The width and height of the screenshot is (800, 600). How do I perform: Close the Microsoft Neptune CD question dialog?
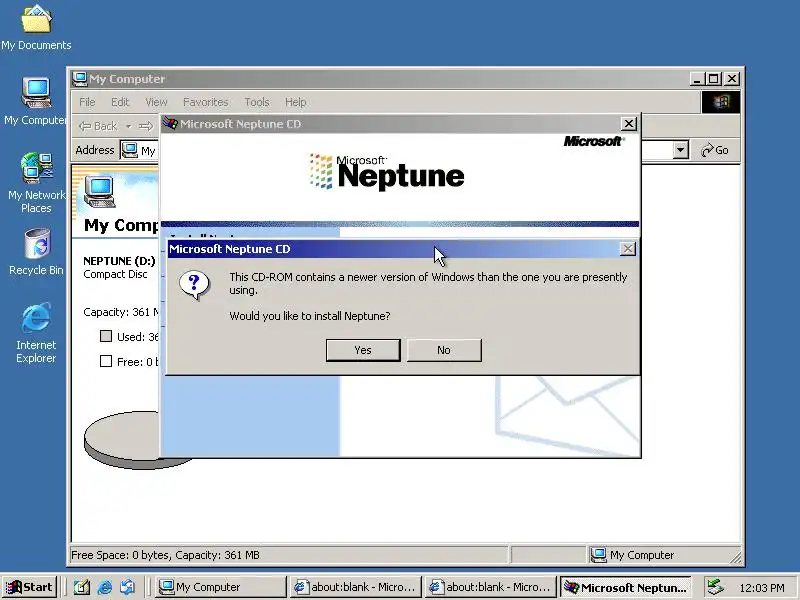pos(628,248)
